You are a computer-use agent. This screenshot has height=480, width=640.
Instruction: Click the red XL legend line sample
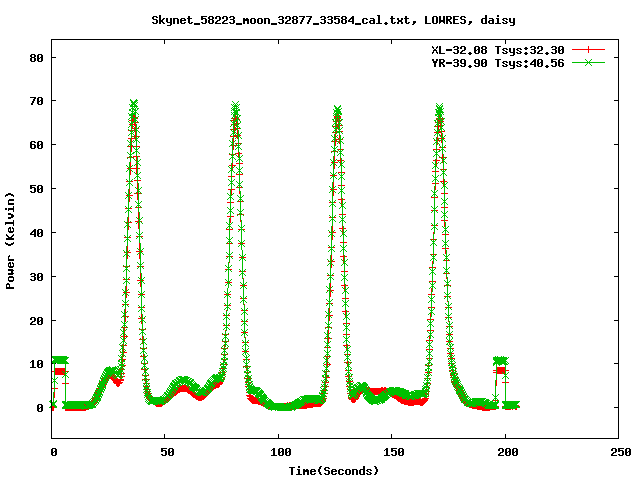[588, 50]
